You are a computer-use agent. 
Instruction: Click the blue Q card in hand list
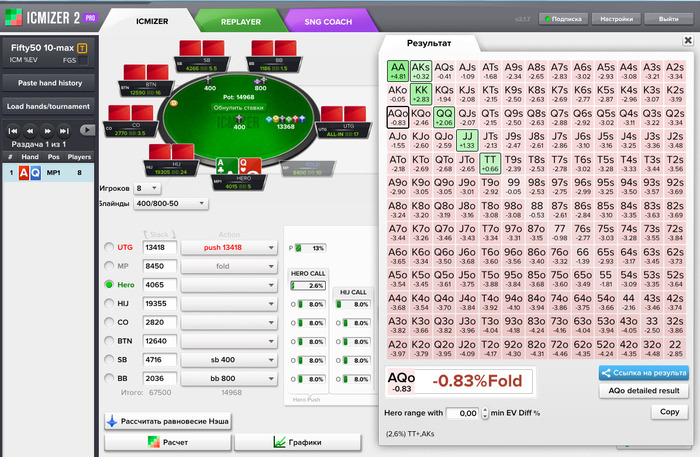[35, 173]
